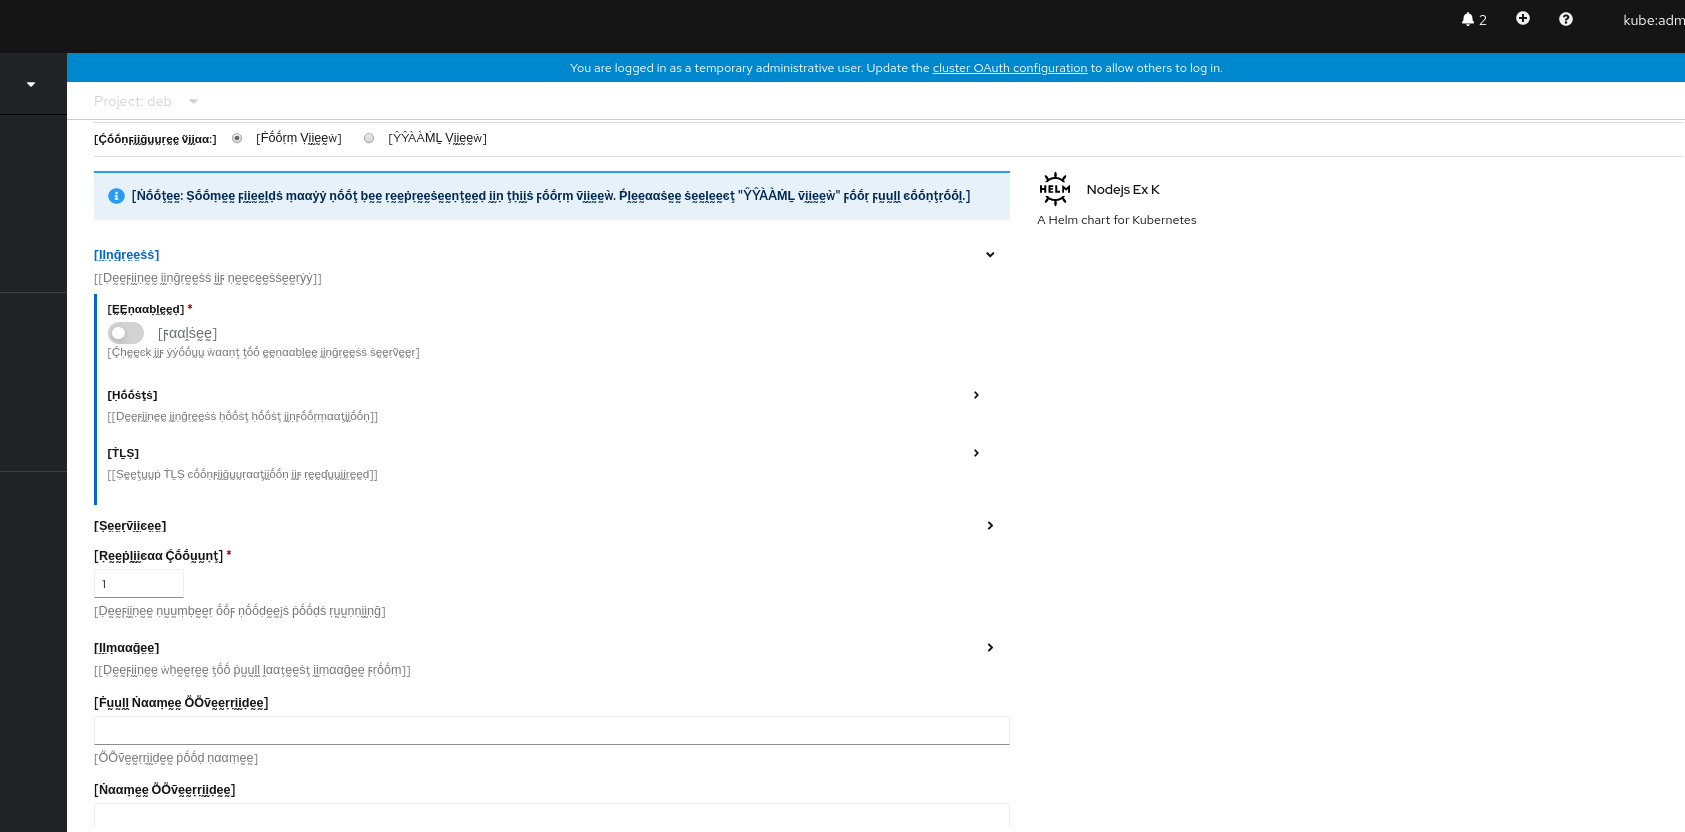Expand the TLS section chevron

[x=976, y=453]
